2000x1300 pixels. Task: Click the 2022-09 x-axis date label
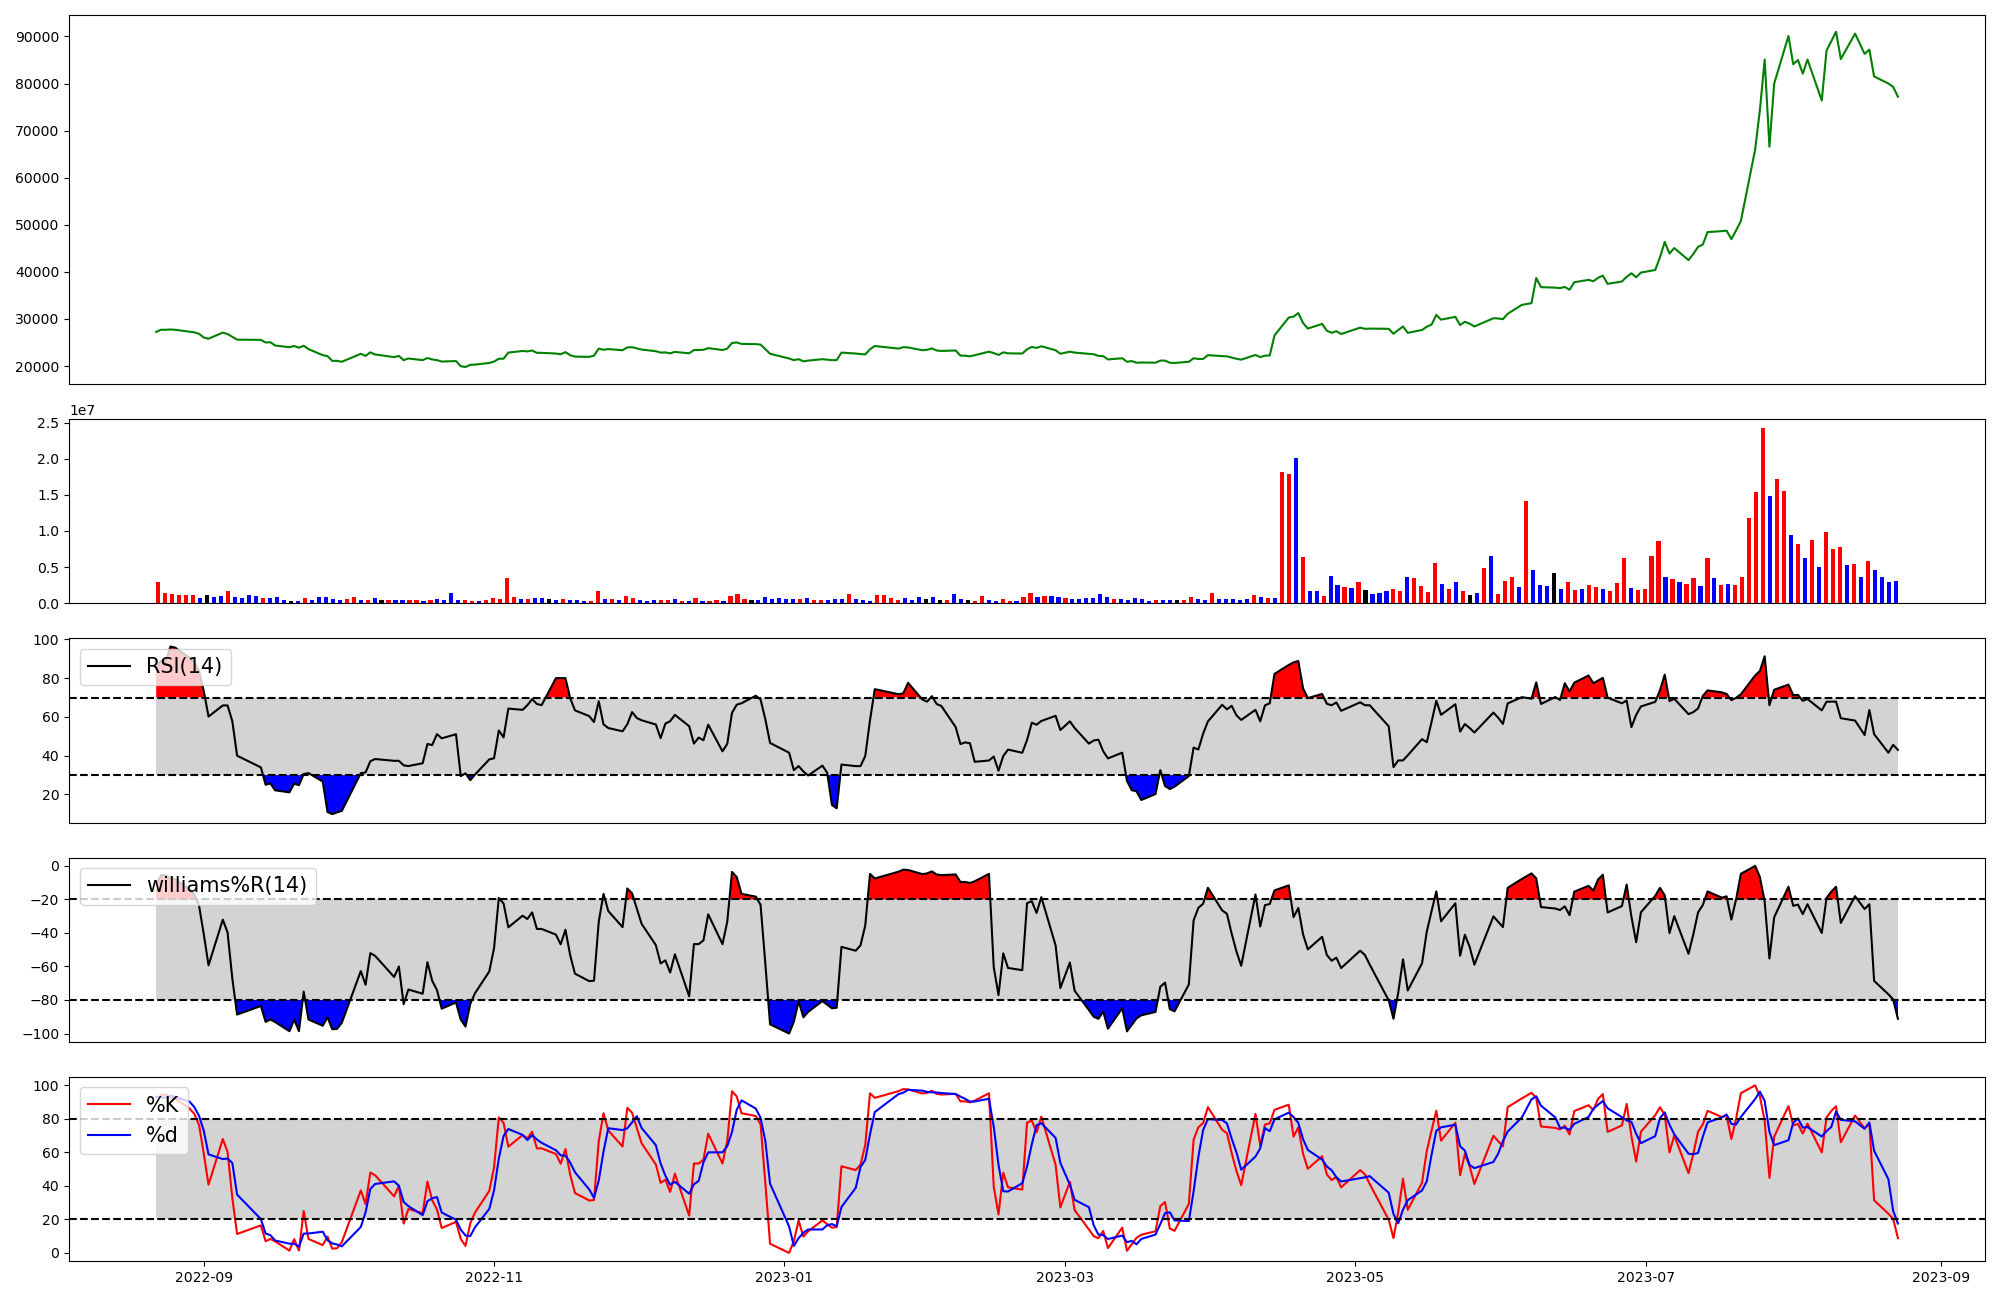204,1277
